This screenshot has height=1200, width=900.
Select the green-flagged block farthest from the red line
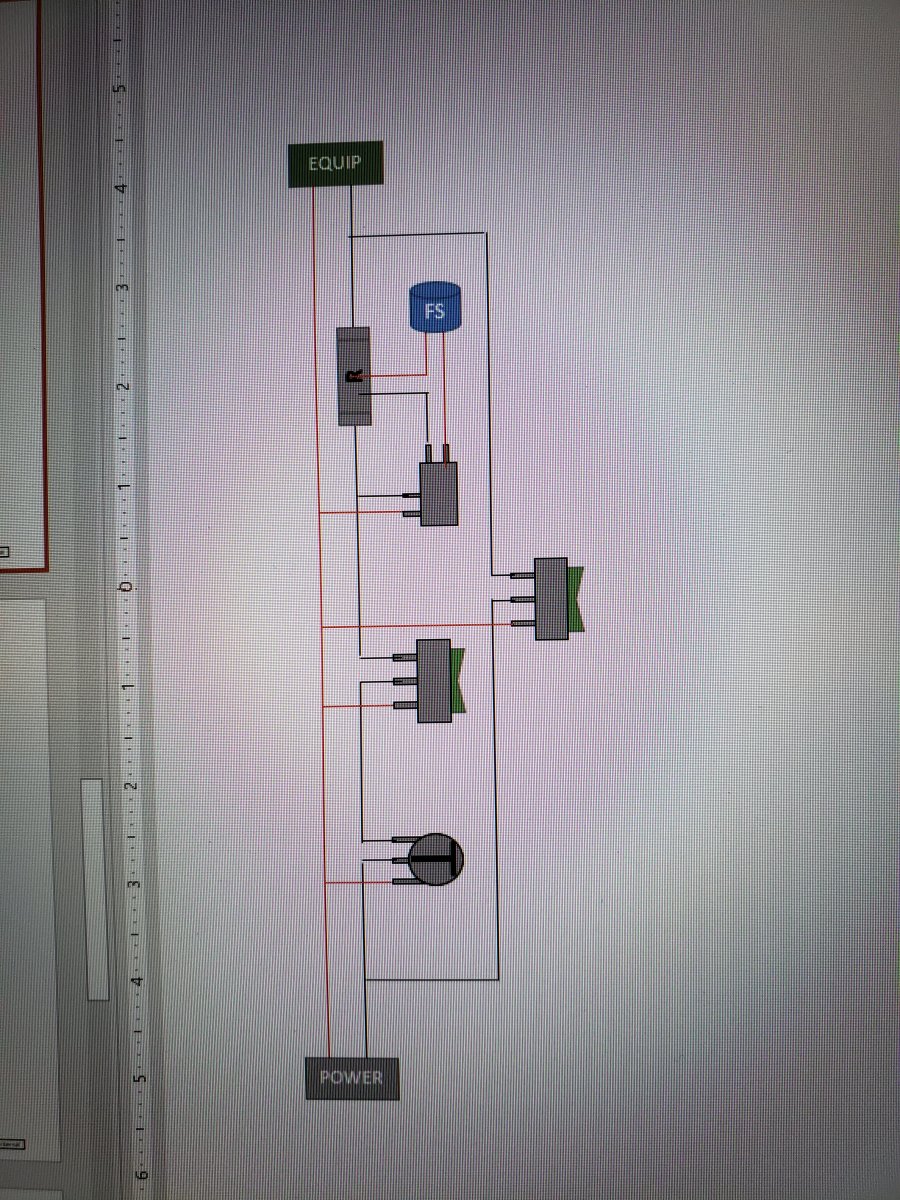(558, 598)
